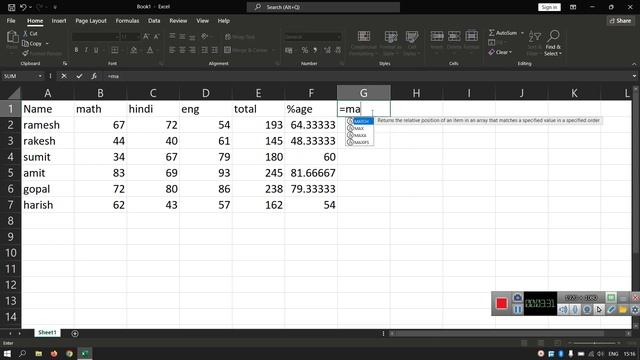Image resolution: width=640 pixels, height=360 pixels.
Task: Cancel the formula entry with the X icon
Action: click(x=64, y=76)
